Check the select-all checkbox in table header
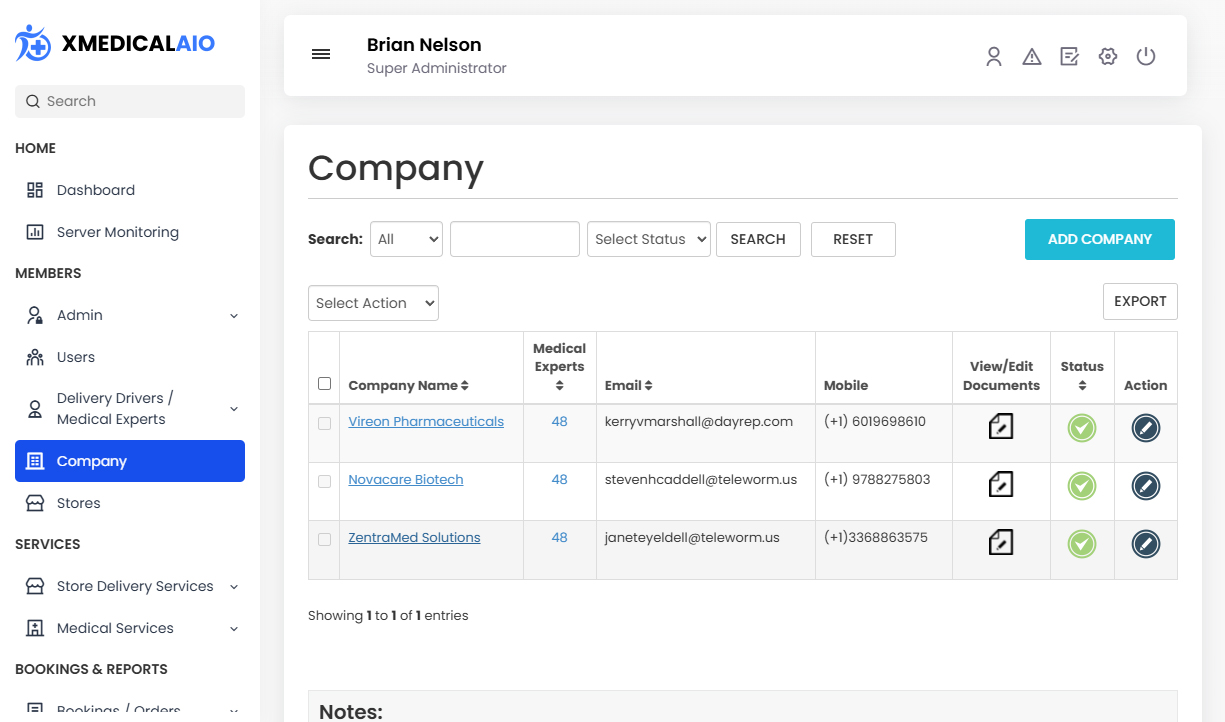The width and height of the screenshot is (1225, 722). (324, 384)
